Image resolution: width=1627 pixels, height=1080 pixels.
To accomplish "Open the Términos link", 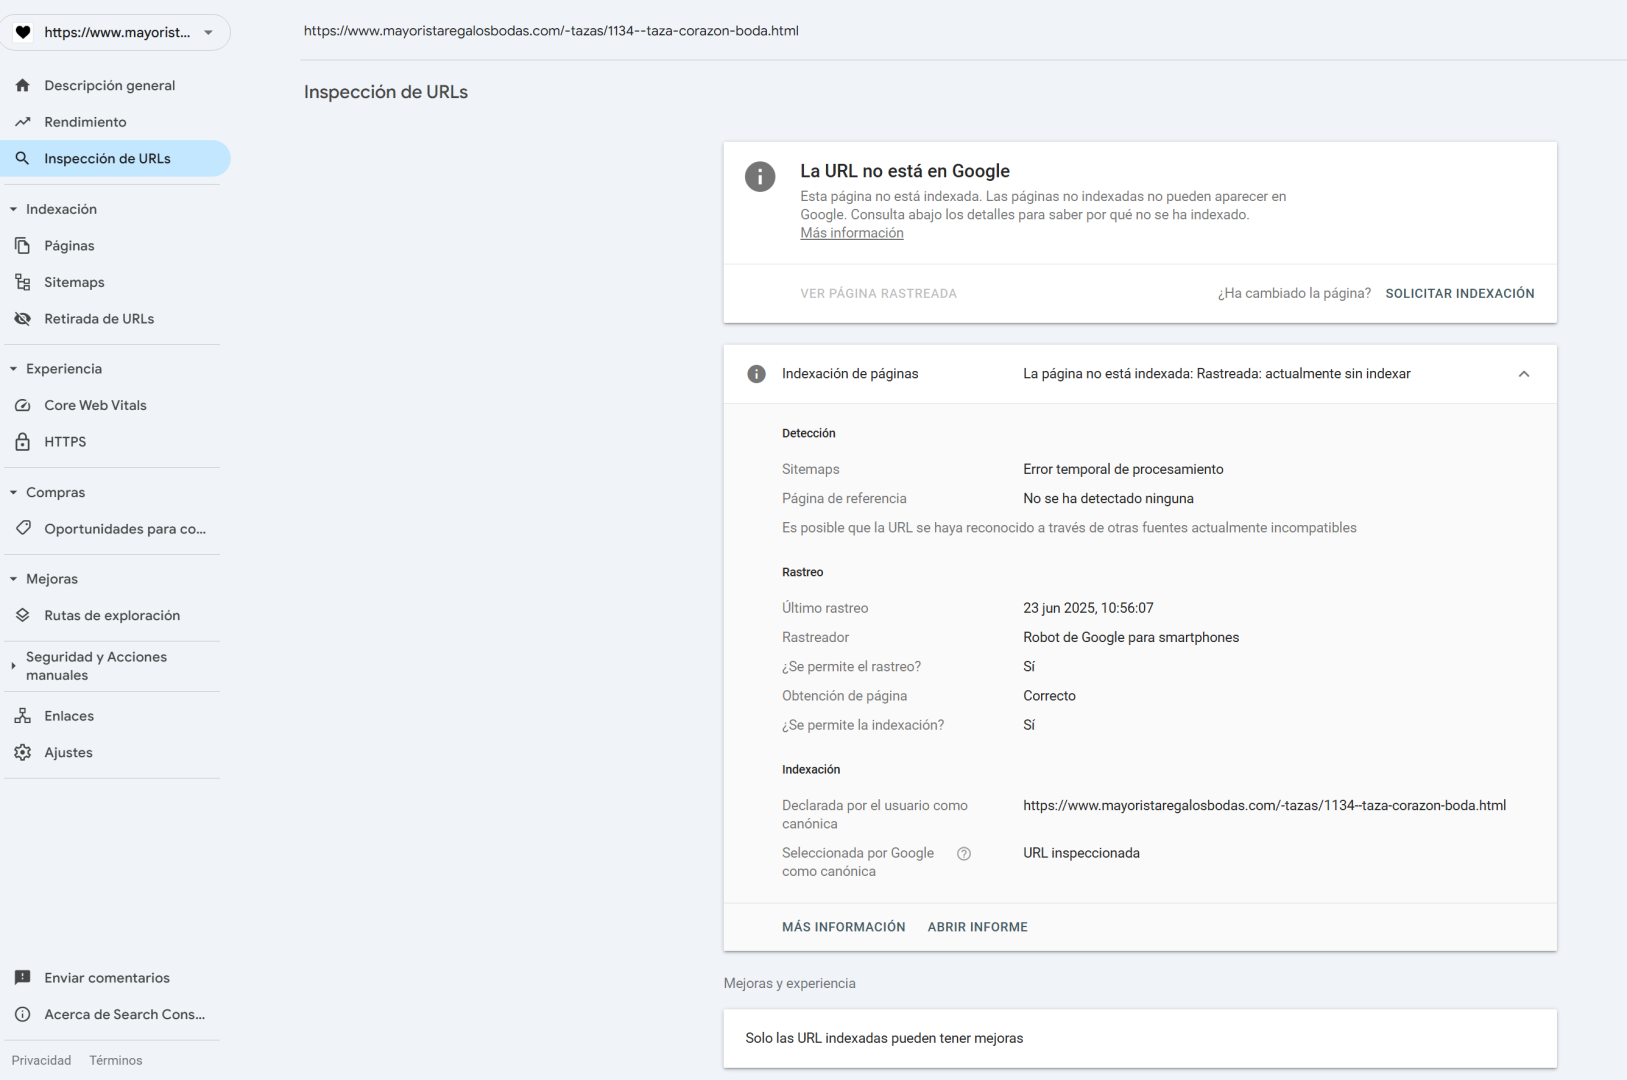I will tap(116, 1060).
